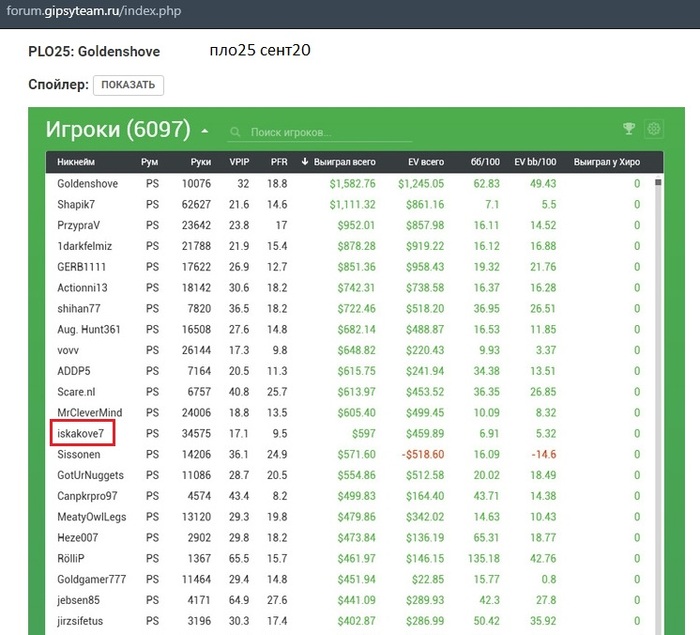This screenshot has height=635, width=700.
Task: Focus the Поиск игроков search field
Action: pyautogui.click(x=320, y=133)
